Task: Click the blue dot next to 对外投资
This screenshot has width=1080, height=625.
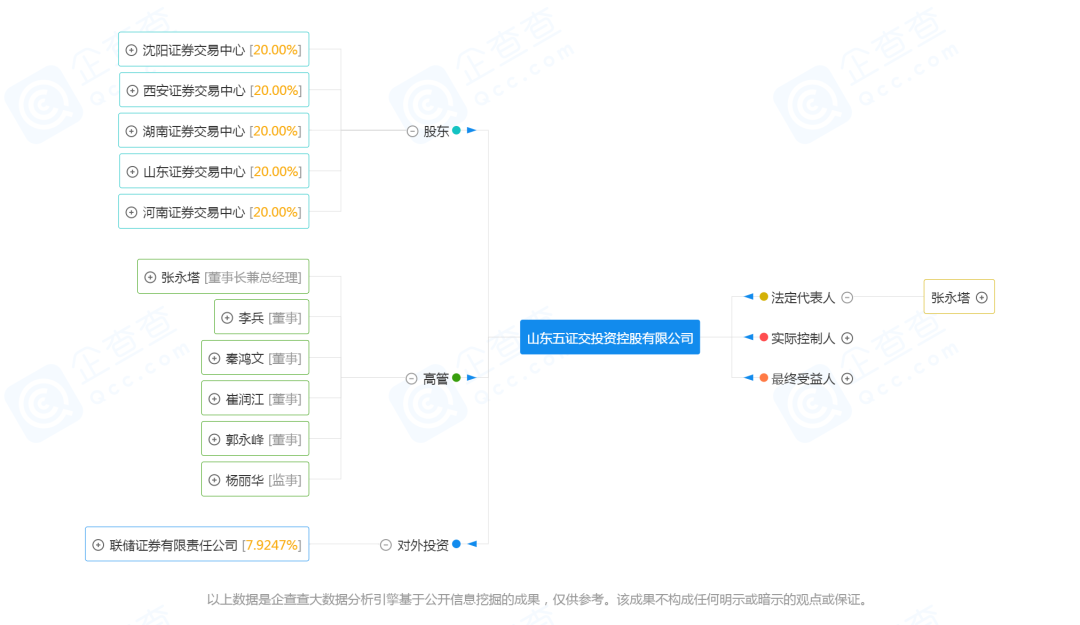Action: click(x=456, y=544)
